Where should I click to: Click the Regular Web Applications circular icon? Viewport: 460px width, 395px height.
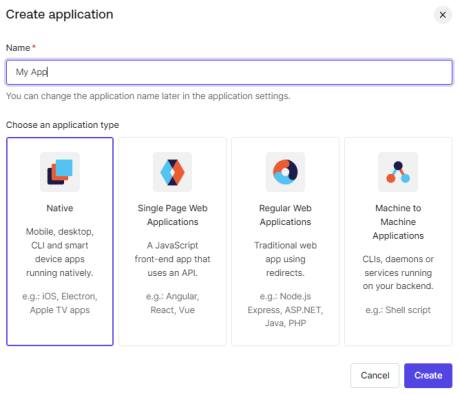(285, 172)
